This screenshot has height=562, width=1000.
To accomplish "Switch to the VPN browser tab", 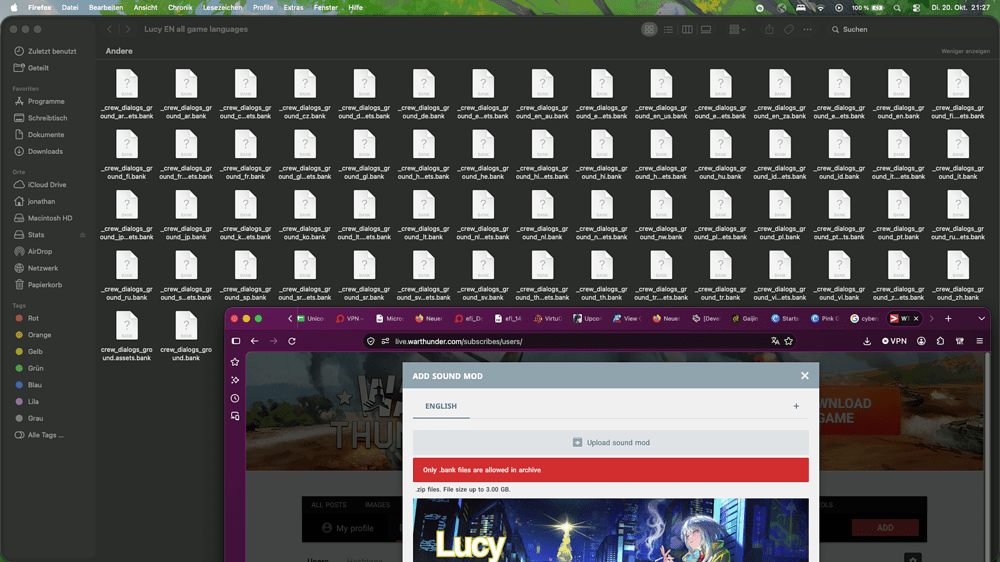I will point(349,318).
